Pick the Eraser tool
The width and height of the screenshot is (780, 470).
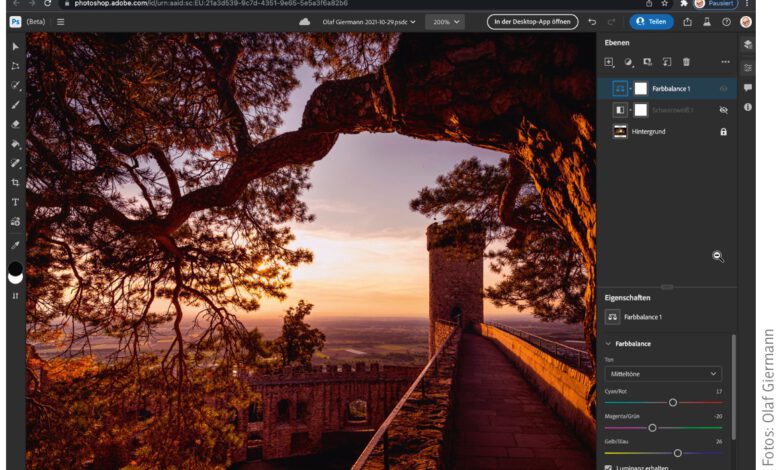pos(15,124)
